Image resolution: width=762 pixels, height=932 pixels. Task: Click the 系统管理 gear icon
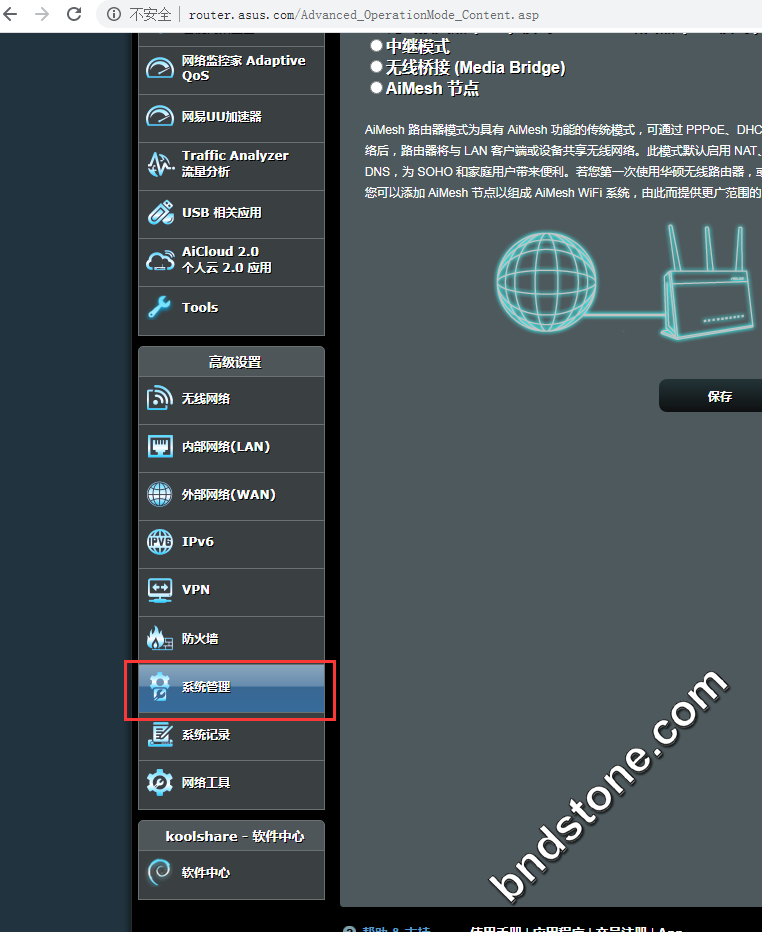coord(159,687)
